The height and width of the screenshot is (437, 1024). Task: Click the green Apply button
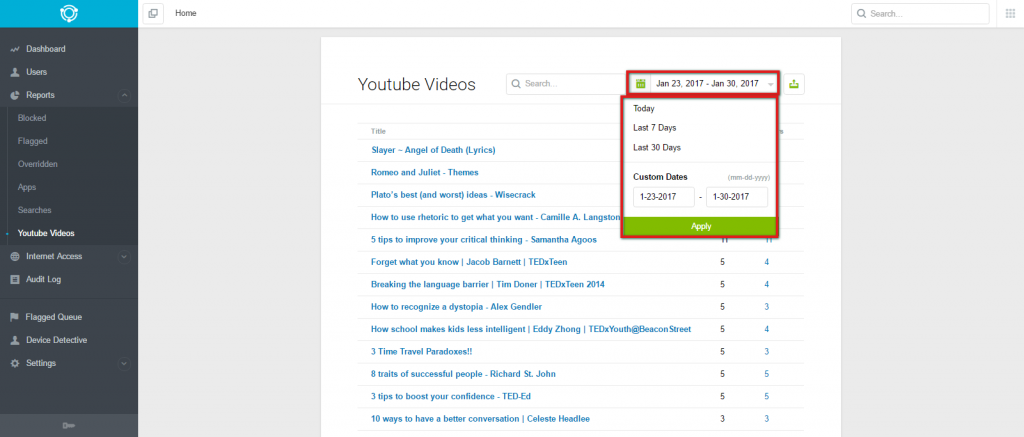[x=700, y=227]
